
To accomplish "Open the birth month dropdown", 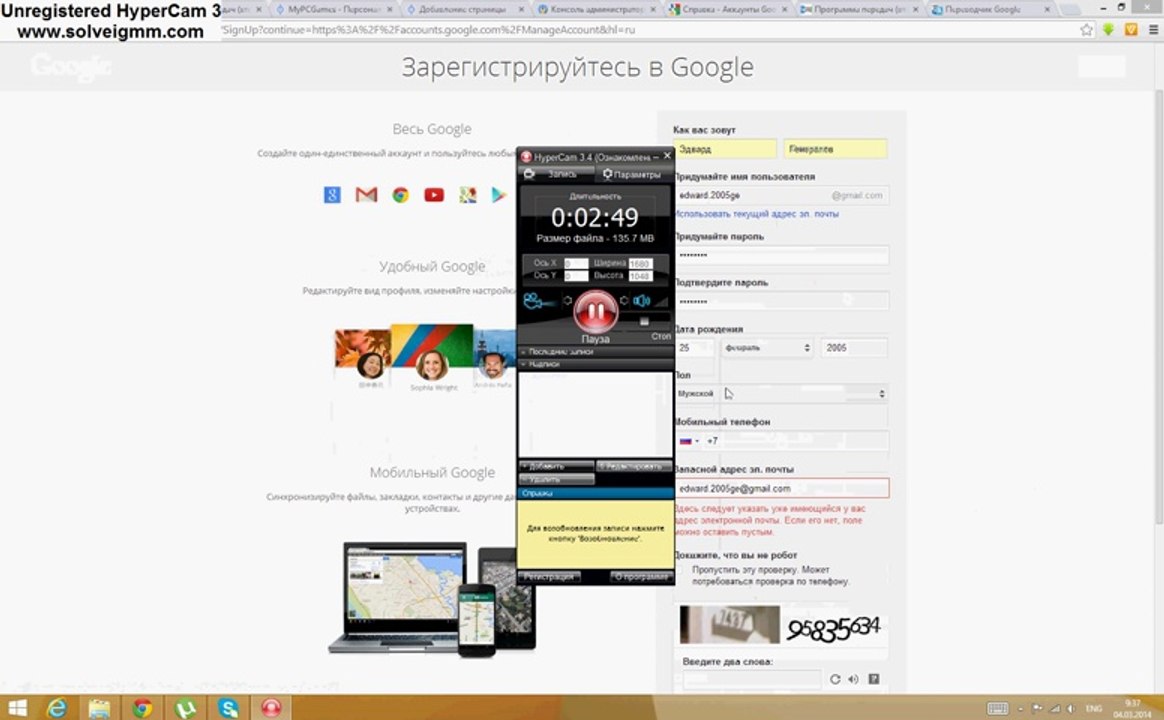I will click(x=768, y=347).
